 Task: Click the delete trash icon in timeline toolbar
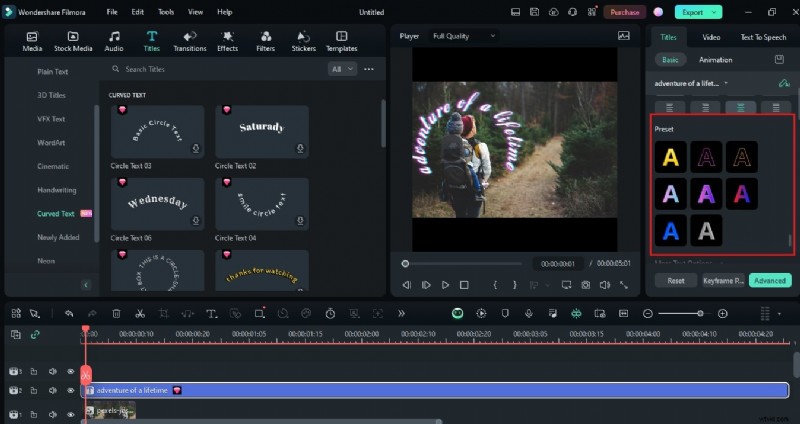coord(116,313)
